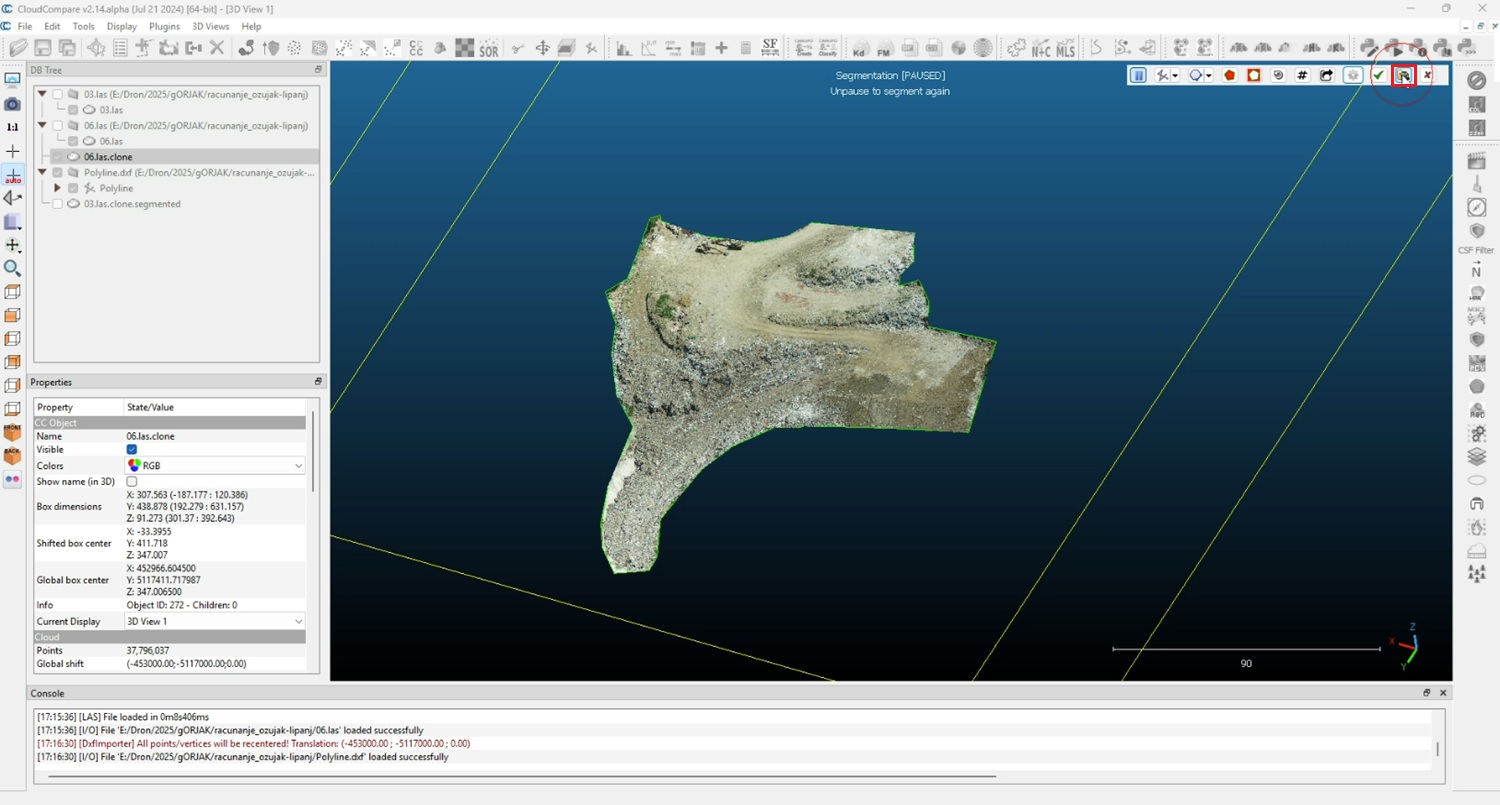1500x805 pixels.
Task: Enable the Show name (in 3D) checkbox
Action: (132, 482)
